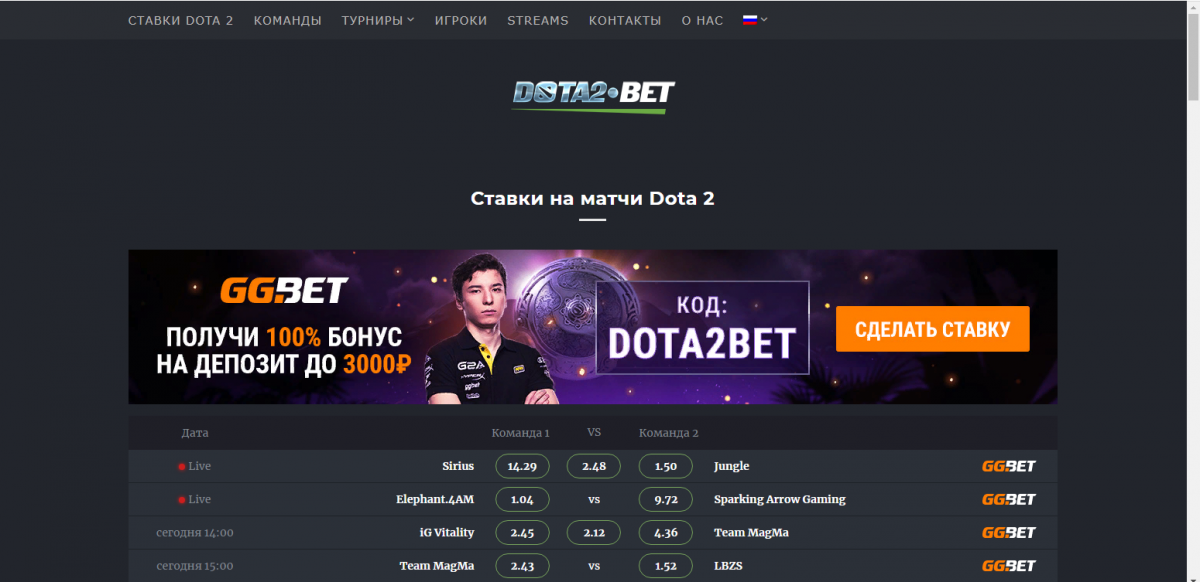Click the DOTA2-BET site logo
This screenshot has height=582, width=1200.
[x=593, y=96]
